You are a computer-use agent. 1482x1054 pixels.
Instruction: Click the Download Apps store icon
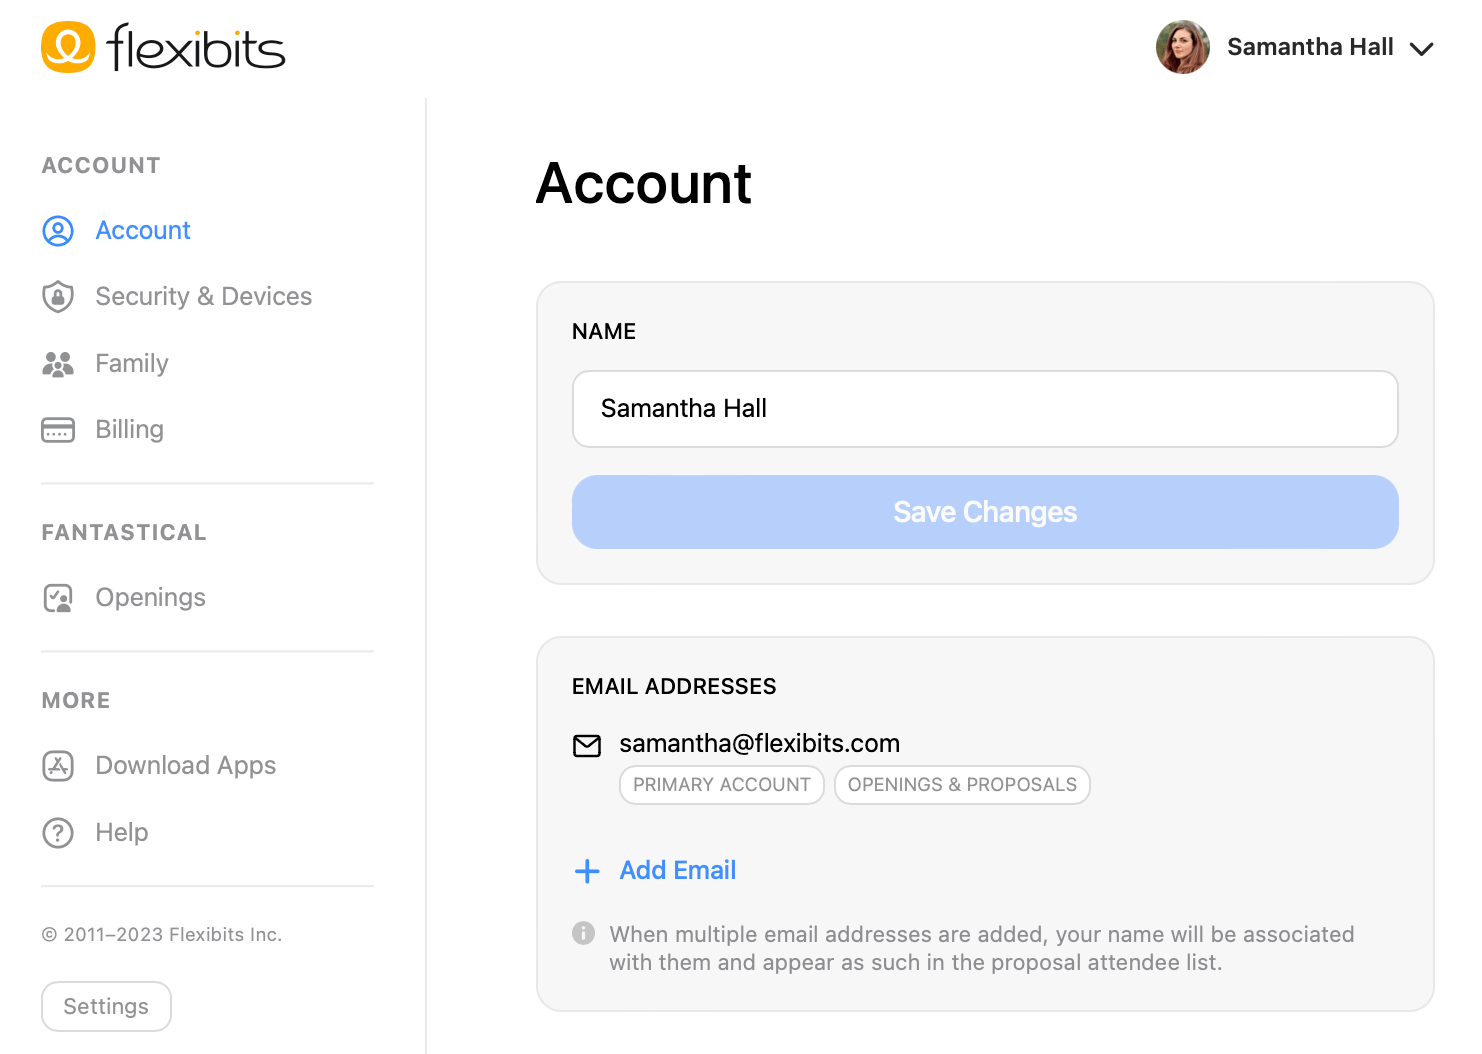(x=58, y=766)
